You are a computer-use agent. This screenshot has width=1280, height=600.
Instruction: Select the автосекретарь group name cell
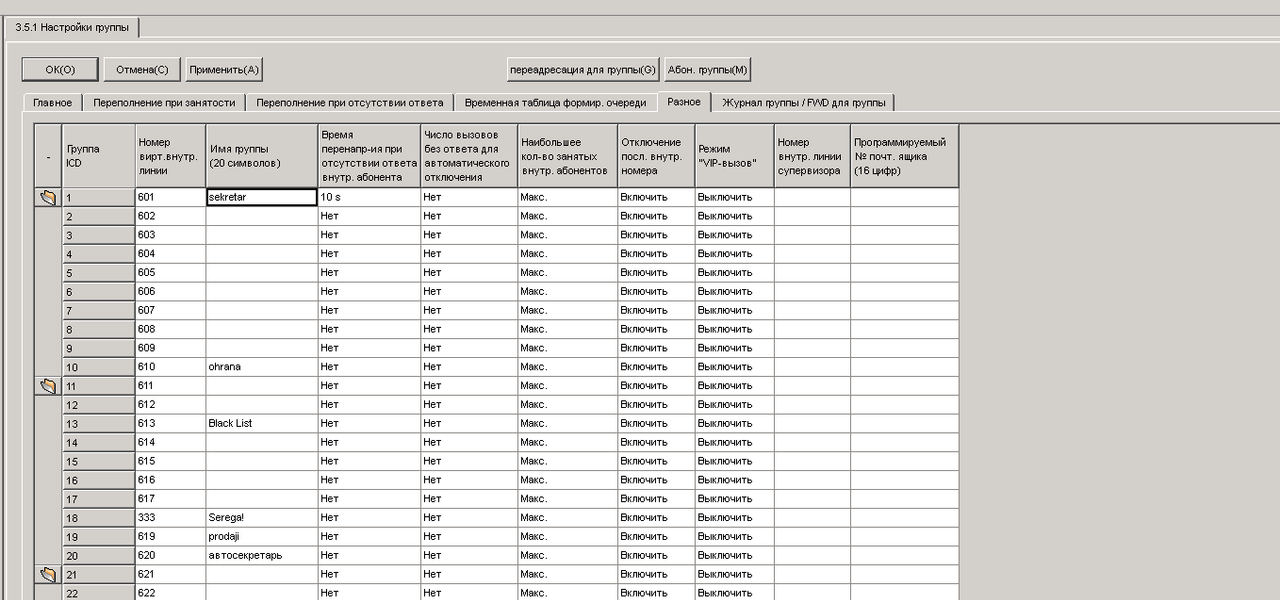[262, 555]
